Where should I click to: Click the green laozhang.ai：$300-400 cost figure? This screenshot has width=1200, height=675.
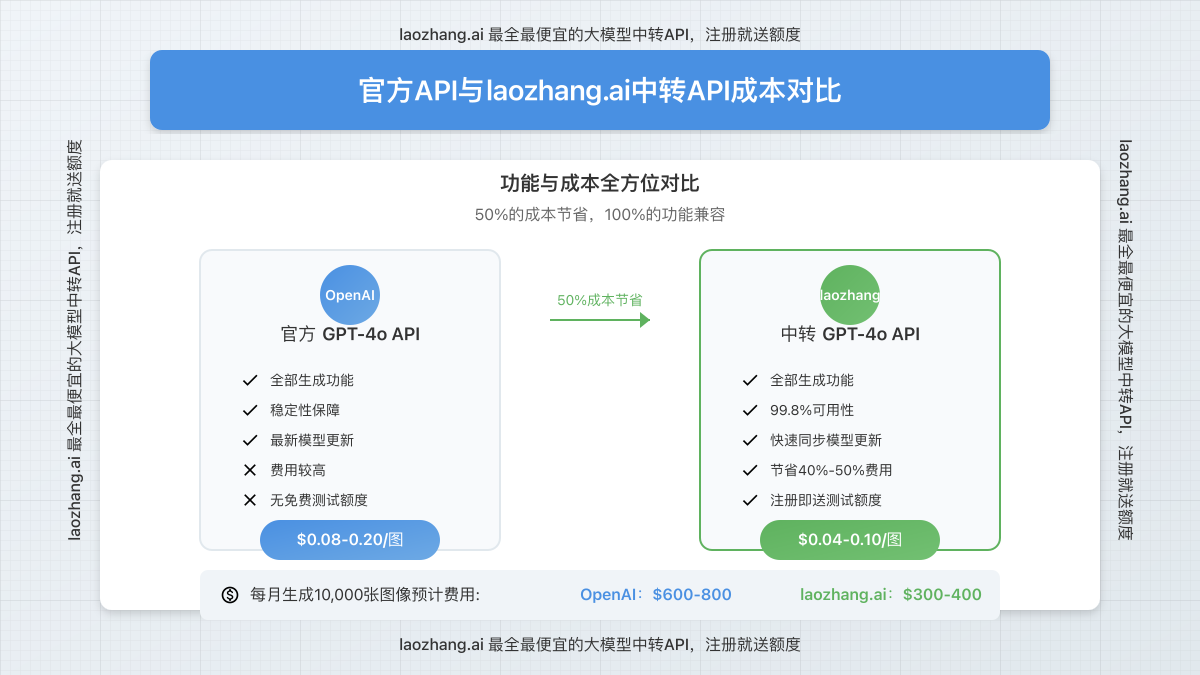(x=891, y=595)
